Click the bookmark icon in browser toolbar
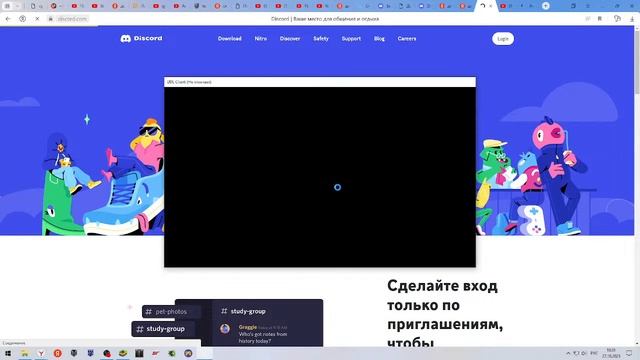The width and height of the screenshot is (640, 360). 600,19
